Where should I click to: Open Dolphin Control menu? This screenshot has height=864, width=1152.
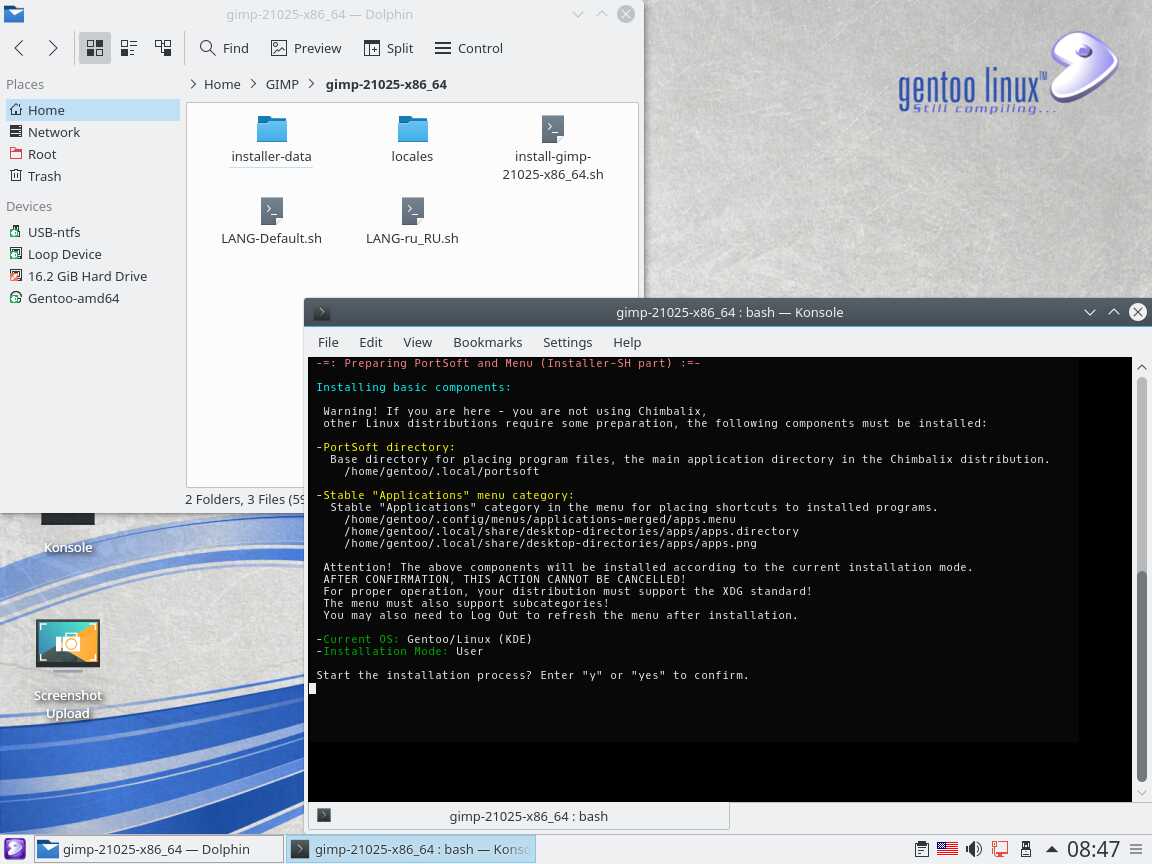469,48
